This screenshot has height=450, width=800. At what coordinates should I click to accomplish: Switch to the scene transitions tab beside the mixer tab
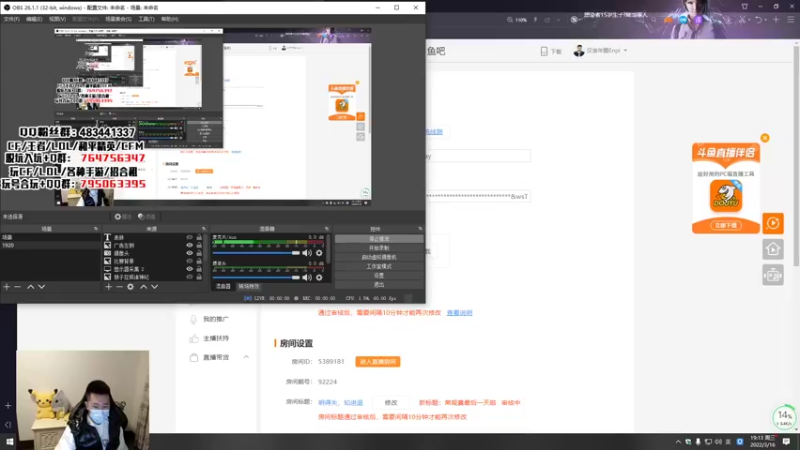point(249,287)
